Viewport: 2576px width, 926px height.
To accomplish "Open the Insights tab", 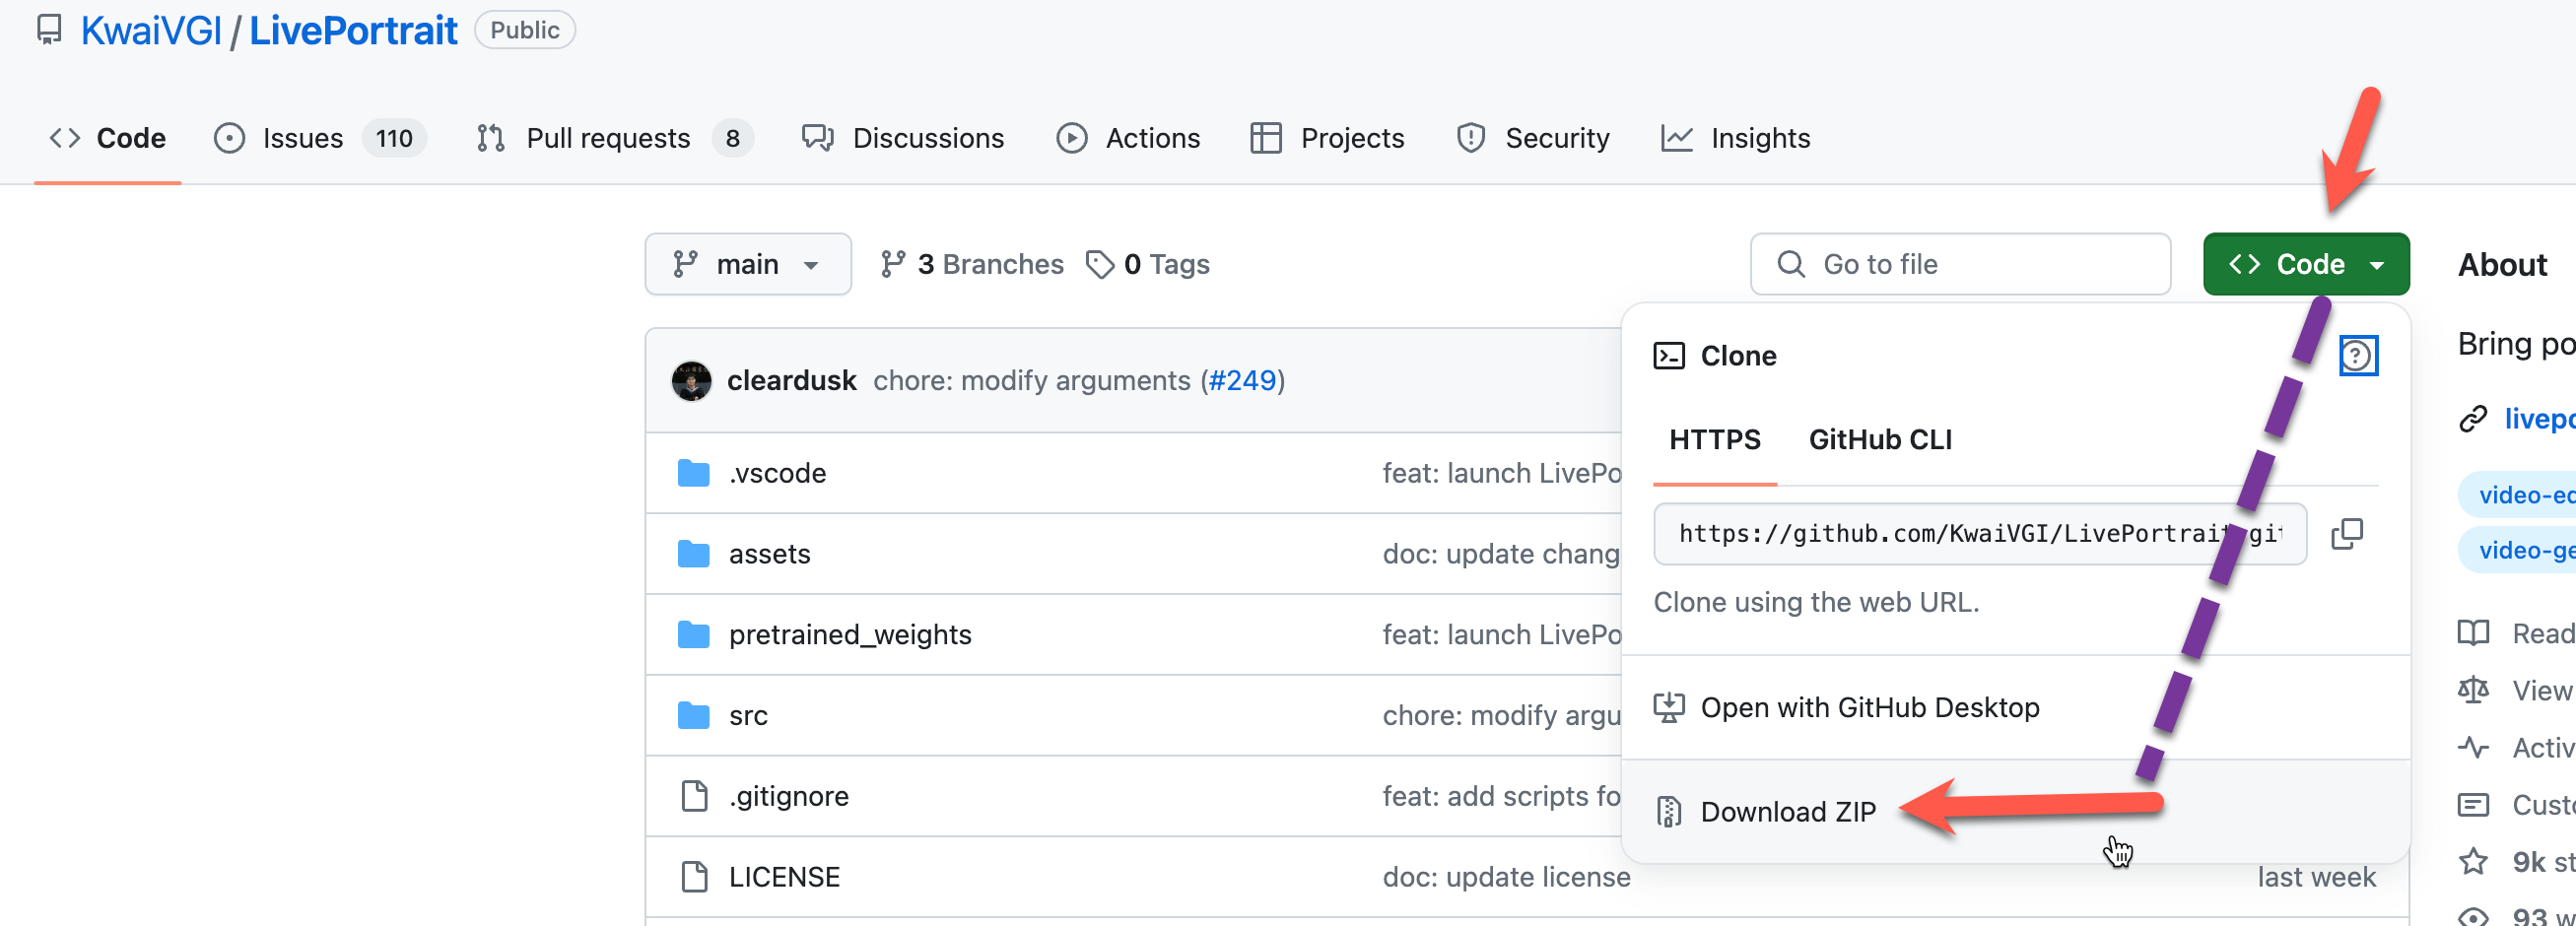I will 1735,138.
